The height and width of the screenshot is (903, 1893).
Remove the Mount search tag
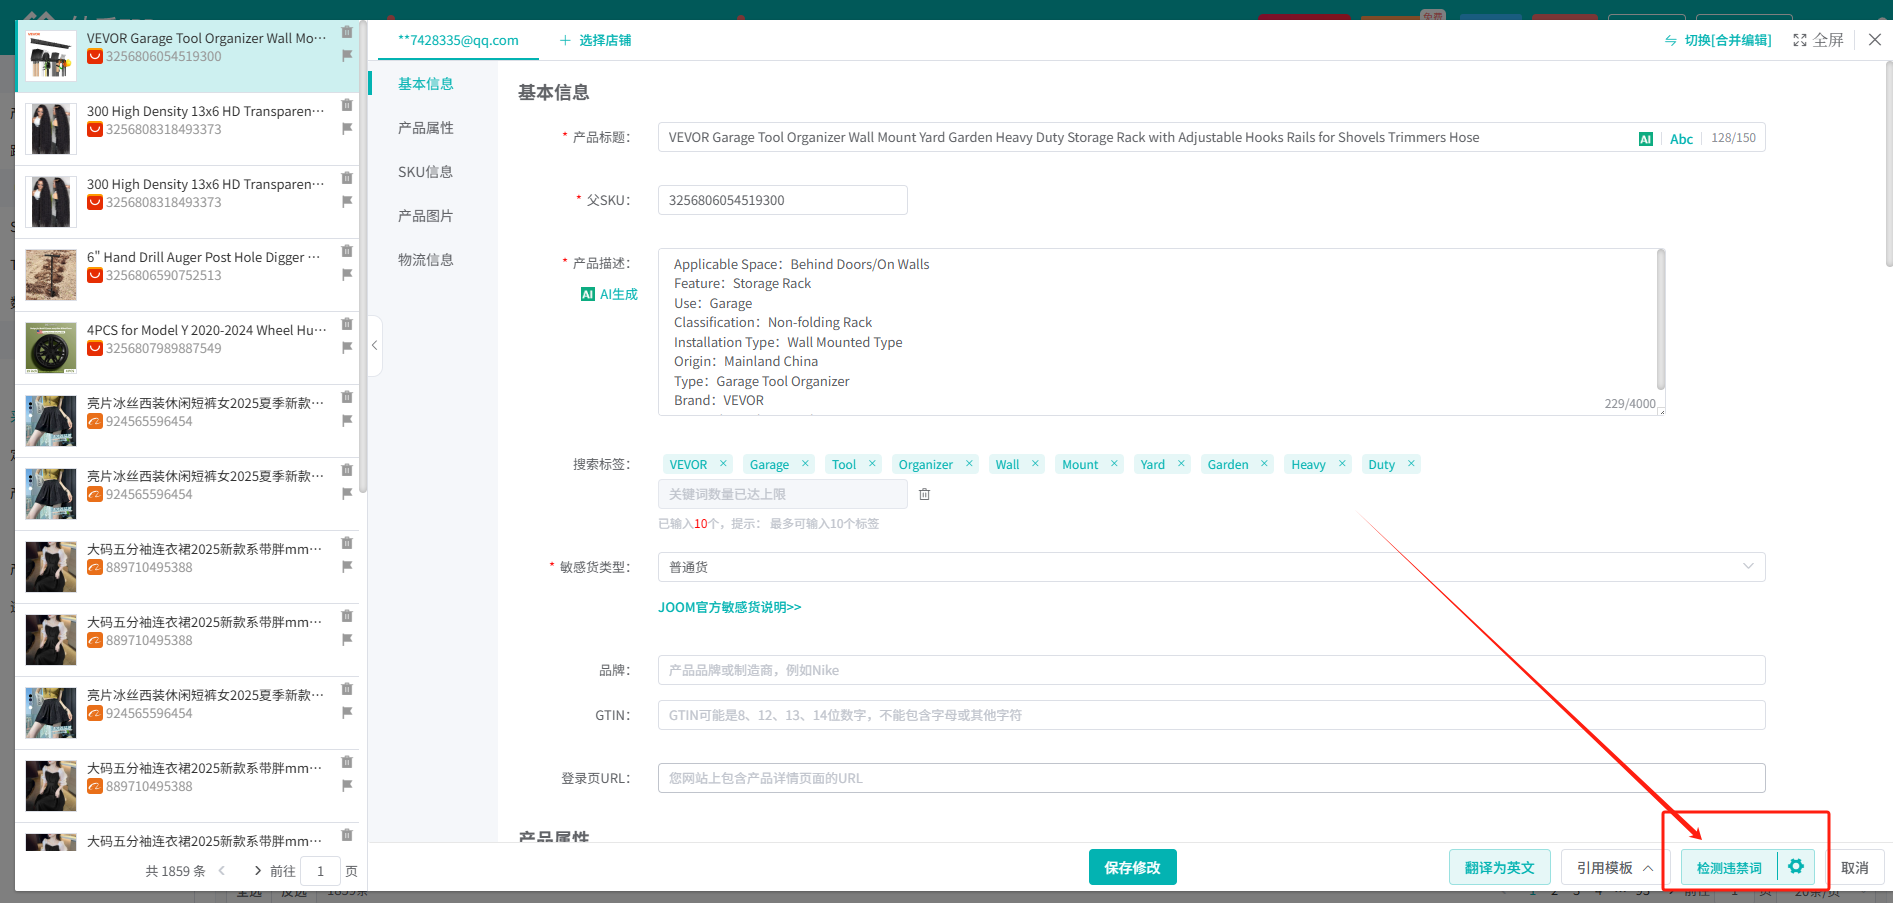click(1114, 464)
